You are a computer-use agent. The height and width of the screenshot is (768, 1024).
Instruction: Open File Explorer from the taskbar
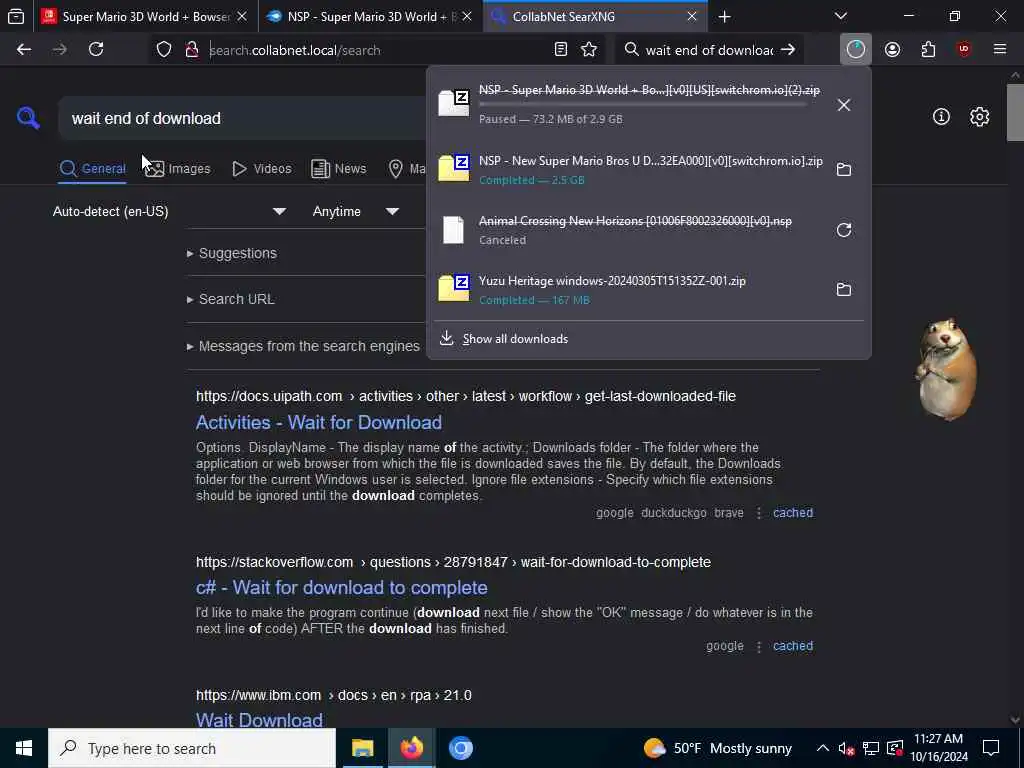tap(362, 748)
